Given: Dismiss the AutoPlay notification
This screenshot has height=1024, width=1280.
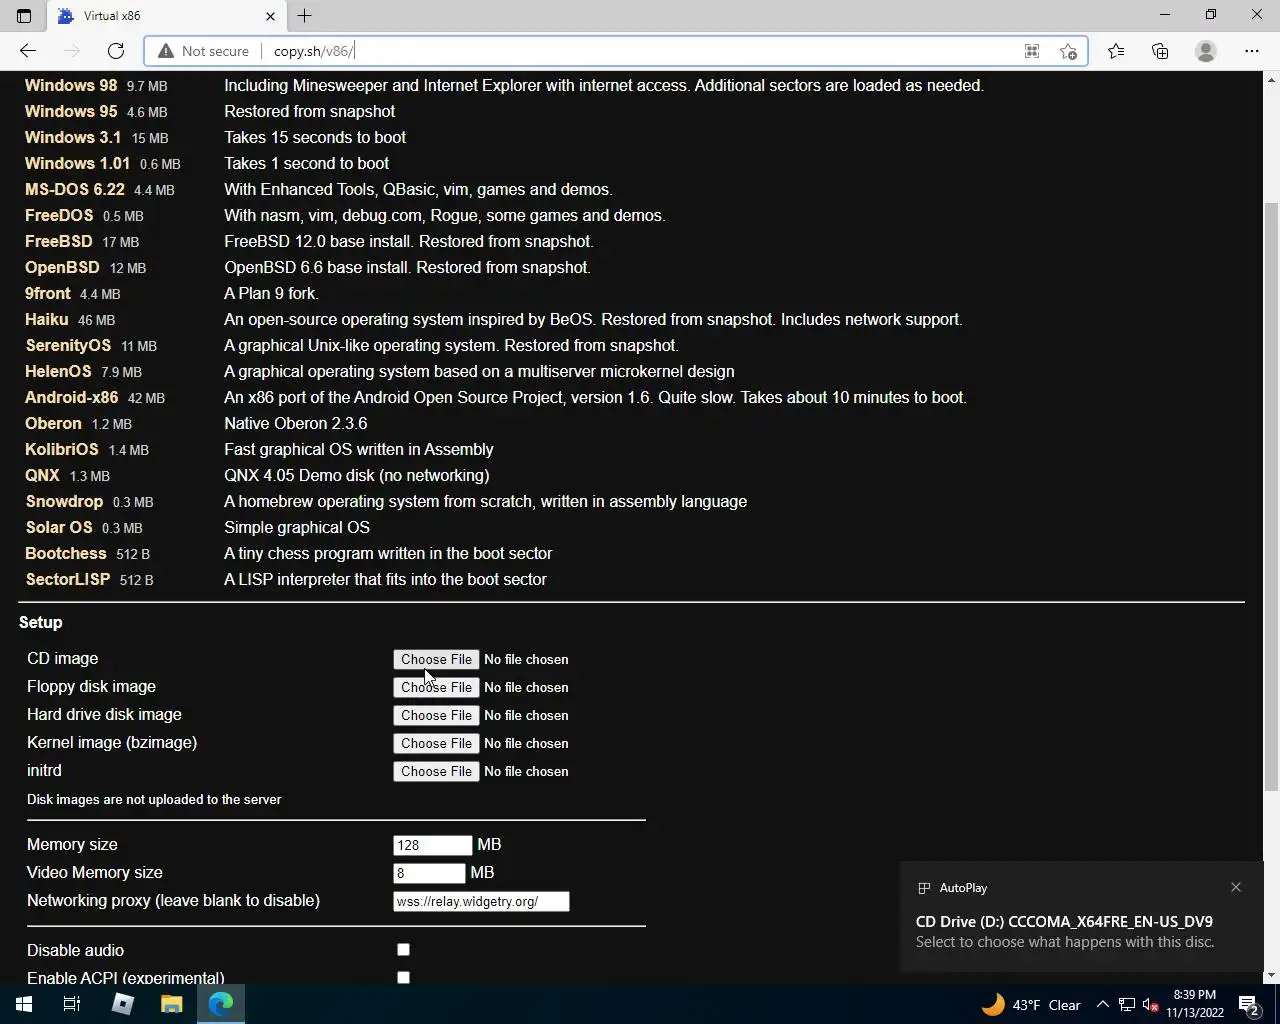Looking at the screenshot, I should [x=1236, y=887].
